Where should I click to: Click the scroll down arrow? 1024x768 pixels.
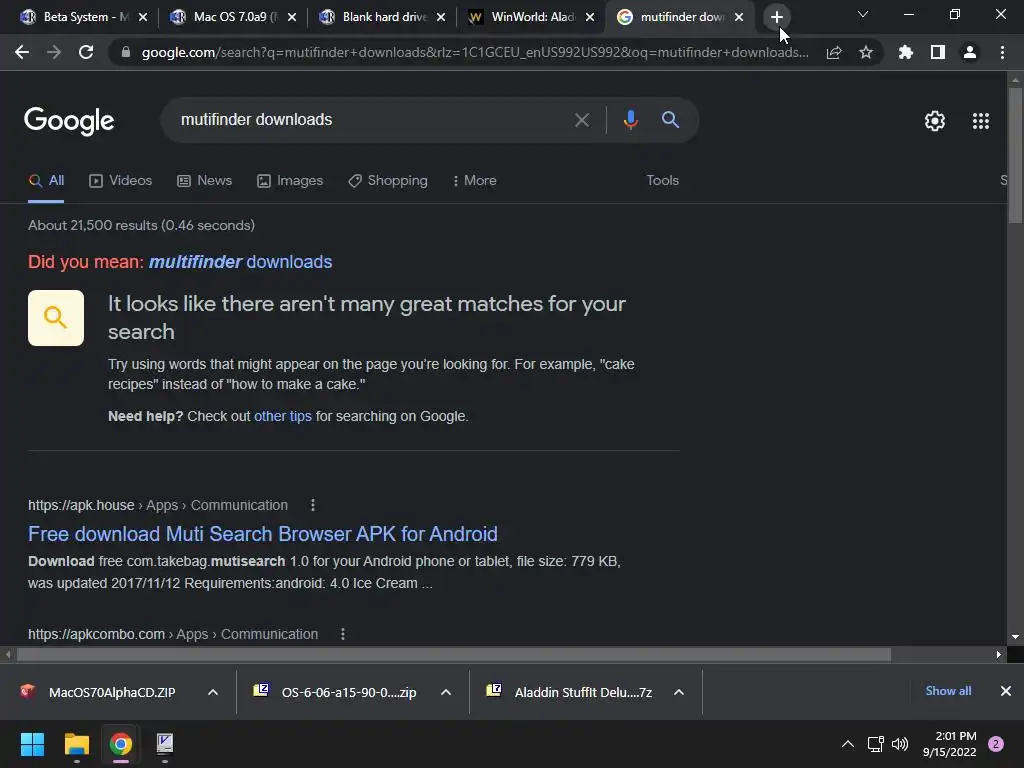tap(1015, 637)
